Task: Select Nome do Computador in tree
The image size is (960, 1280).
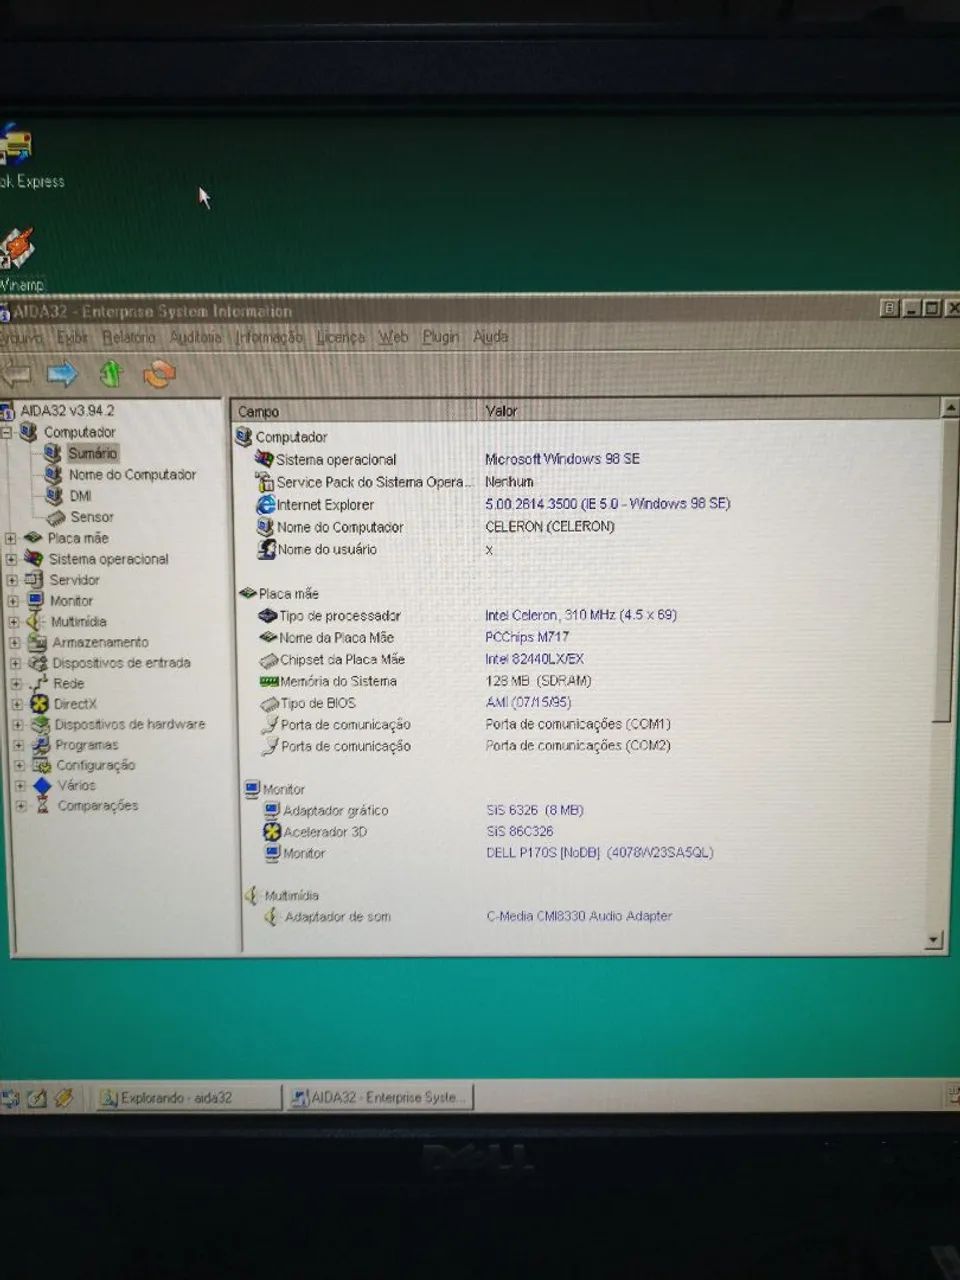Action: point(132,475)
